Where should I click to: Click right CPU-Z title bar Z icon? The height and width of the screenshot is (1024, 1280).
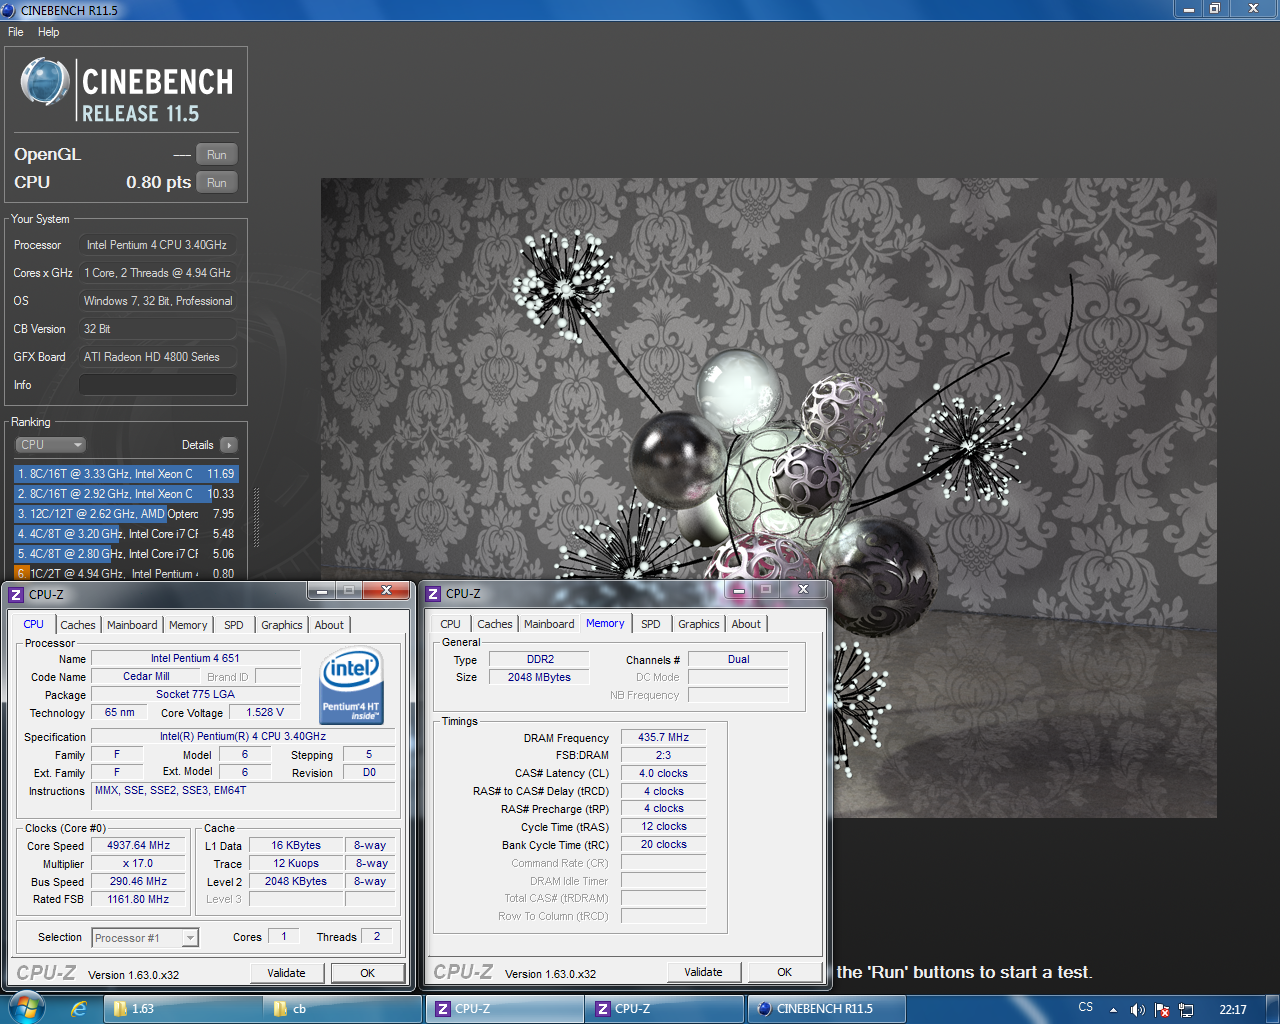pyautogui.click(x=433, y=594)
